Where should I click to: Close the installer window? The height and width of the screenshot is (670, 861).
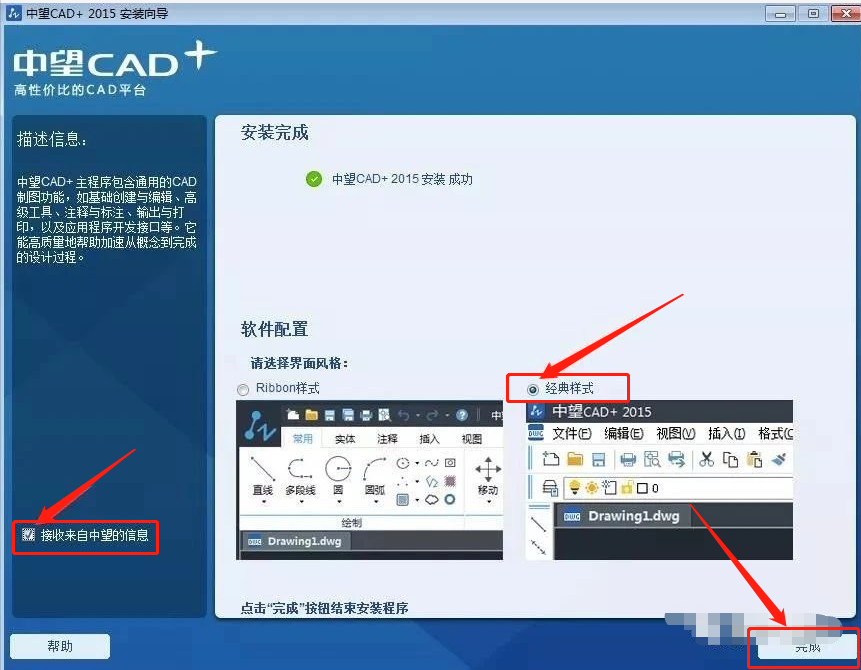coord(846,13)
